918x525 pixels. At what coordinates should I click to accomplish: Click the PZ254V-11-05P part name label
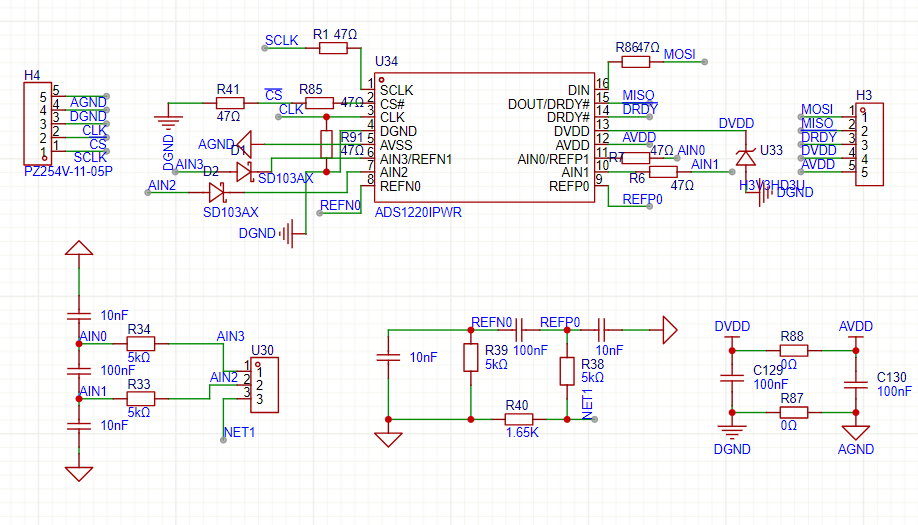pyautogui.click(x=68, y=171)
